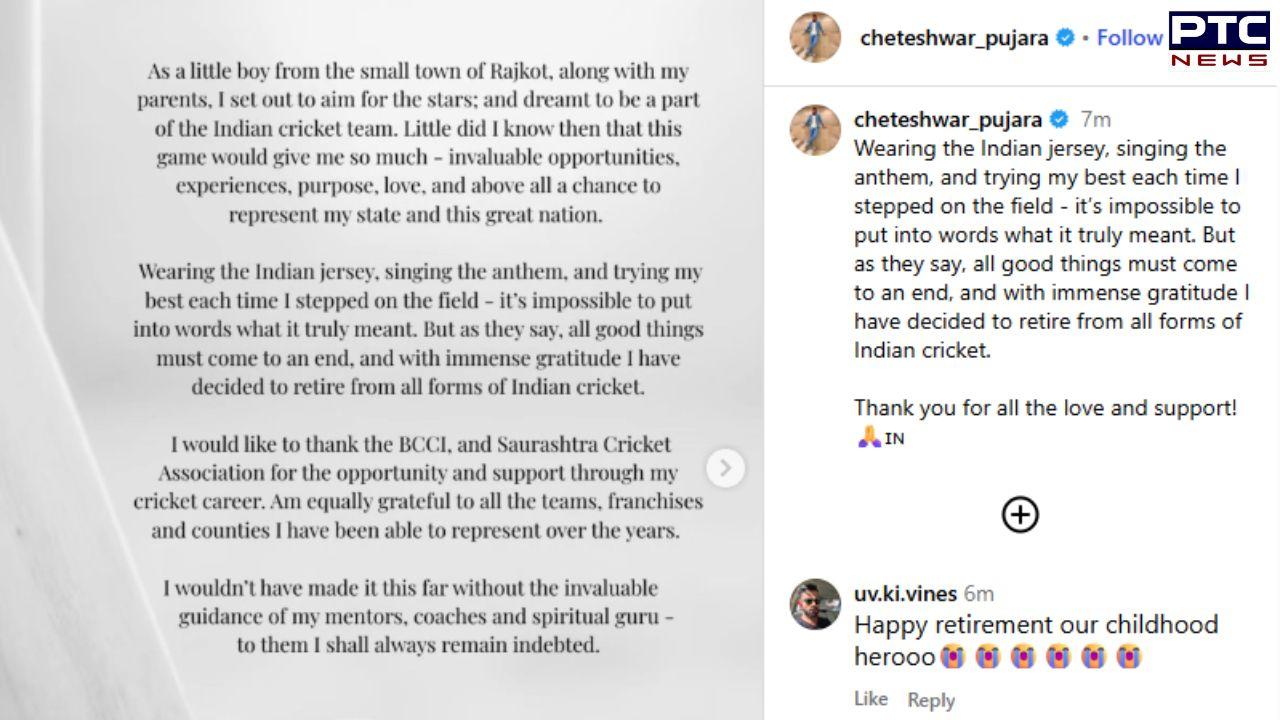The height and width of the screenshot is (720, 1280).
Task: Open cheteshwar_pujara avatar beside the caption
Action: tap(815, 130)
